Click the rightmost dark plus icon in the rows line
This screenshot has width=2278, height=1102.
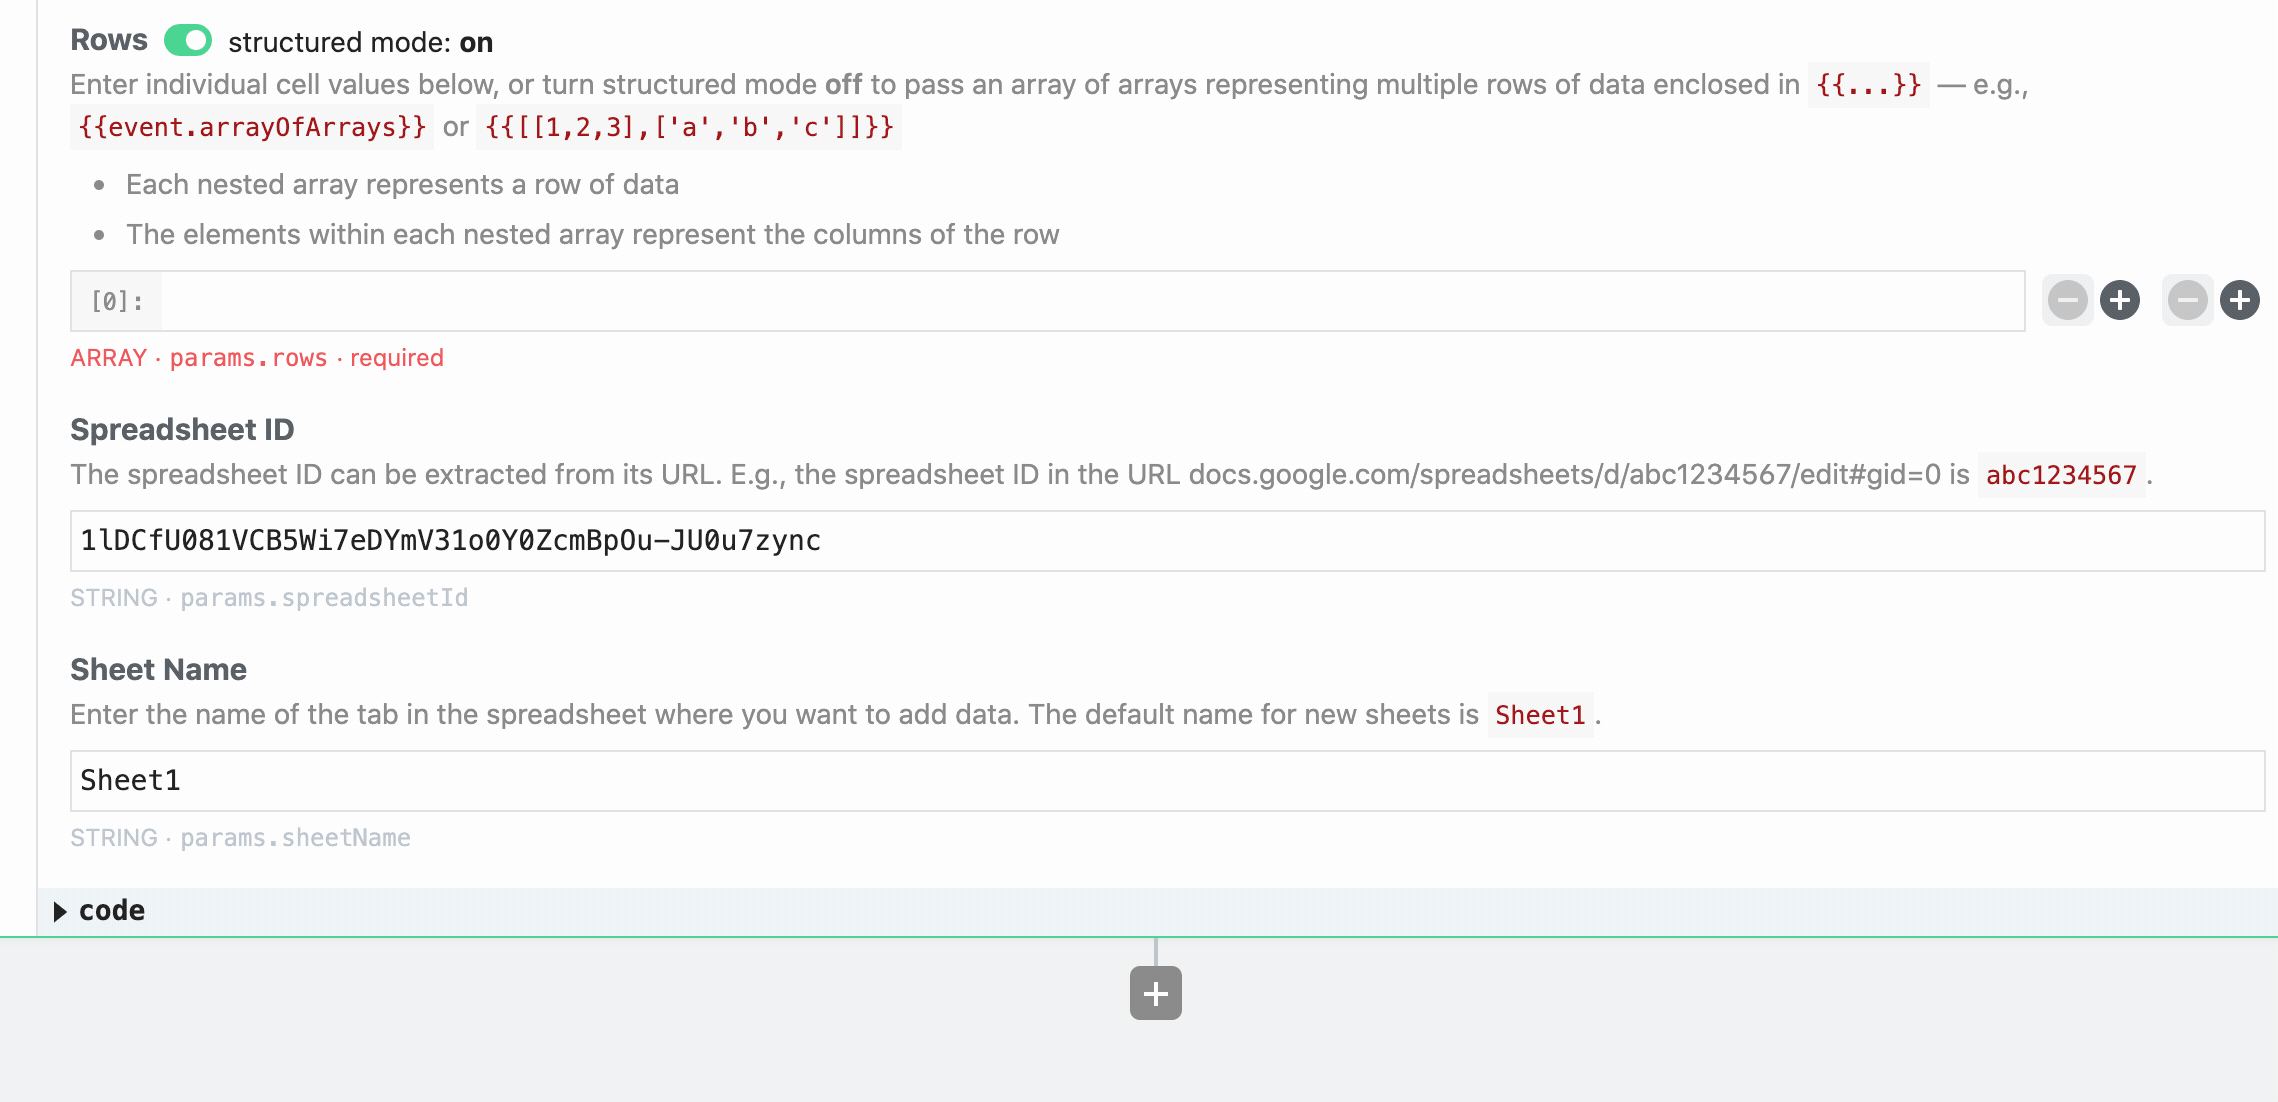click(2239, 300)
